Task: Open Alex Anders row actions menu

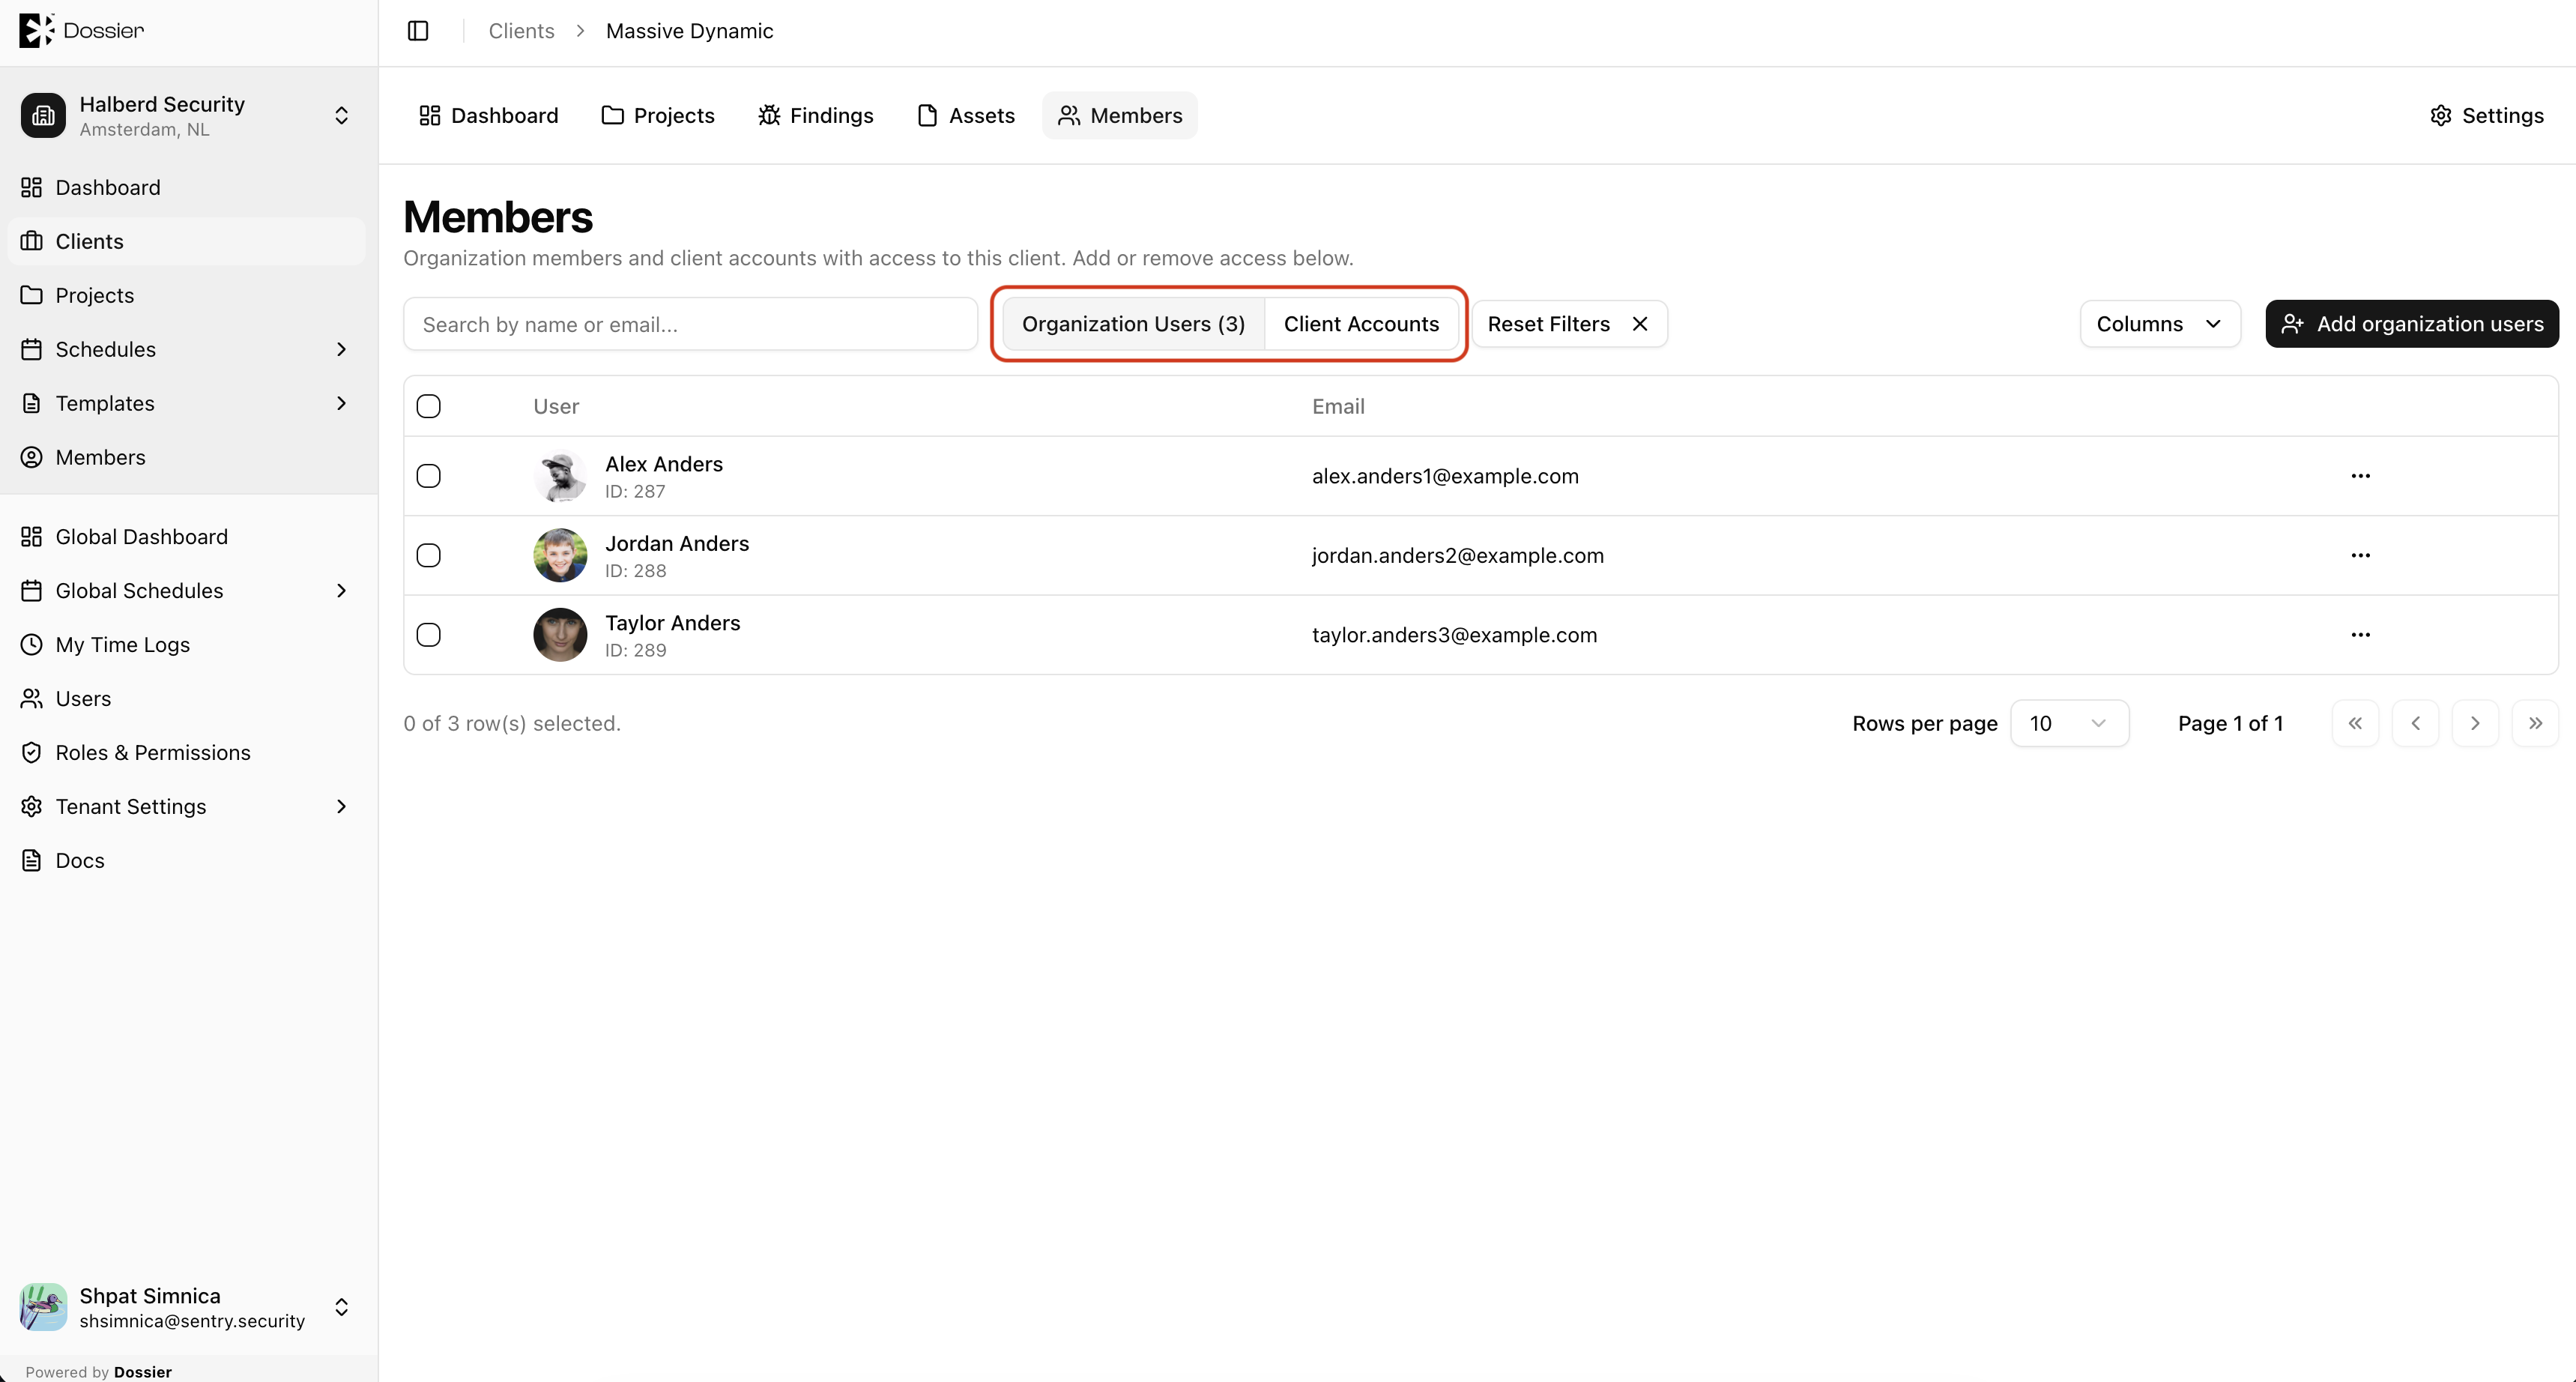Action: point(2360,476)
